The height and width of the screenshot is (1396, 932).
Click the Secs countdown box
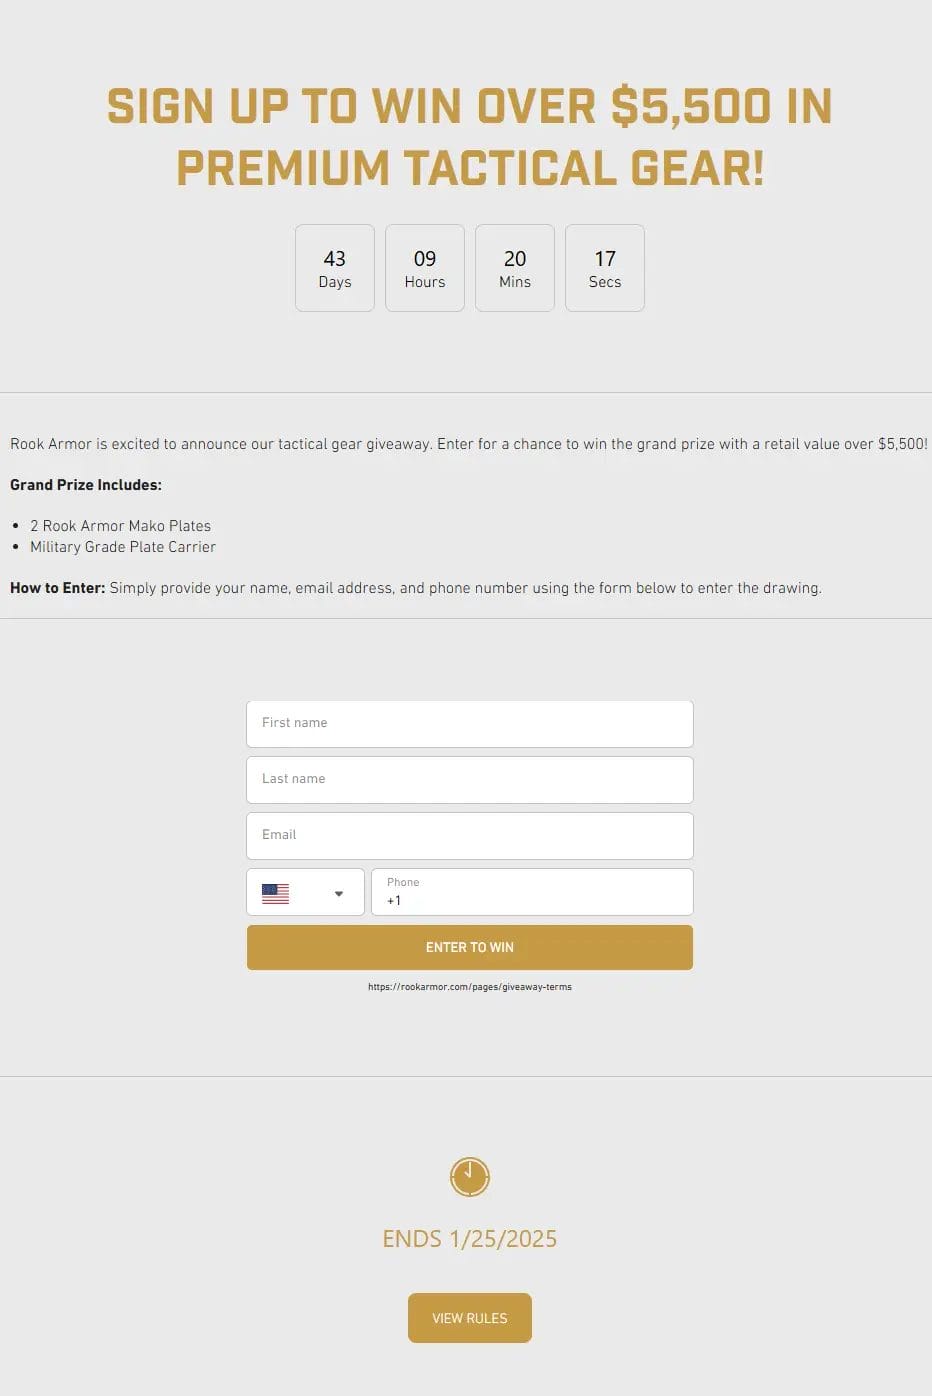click(x=605, y=268)
